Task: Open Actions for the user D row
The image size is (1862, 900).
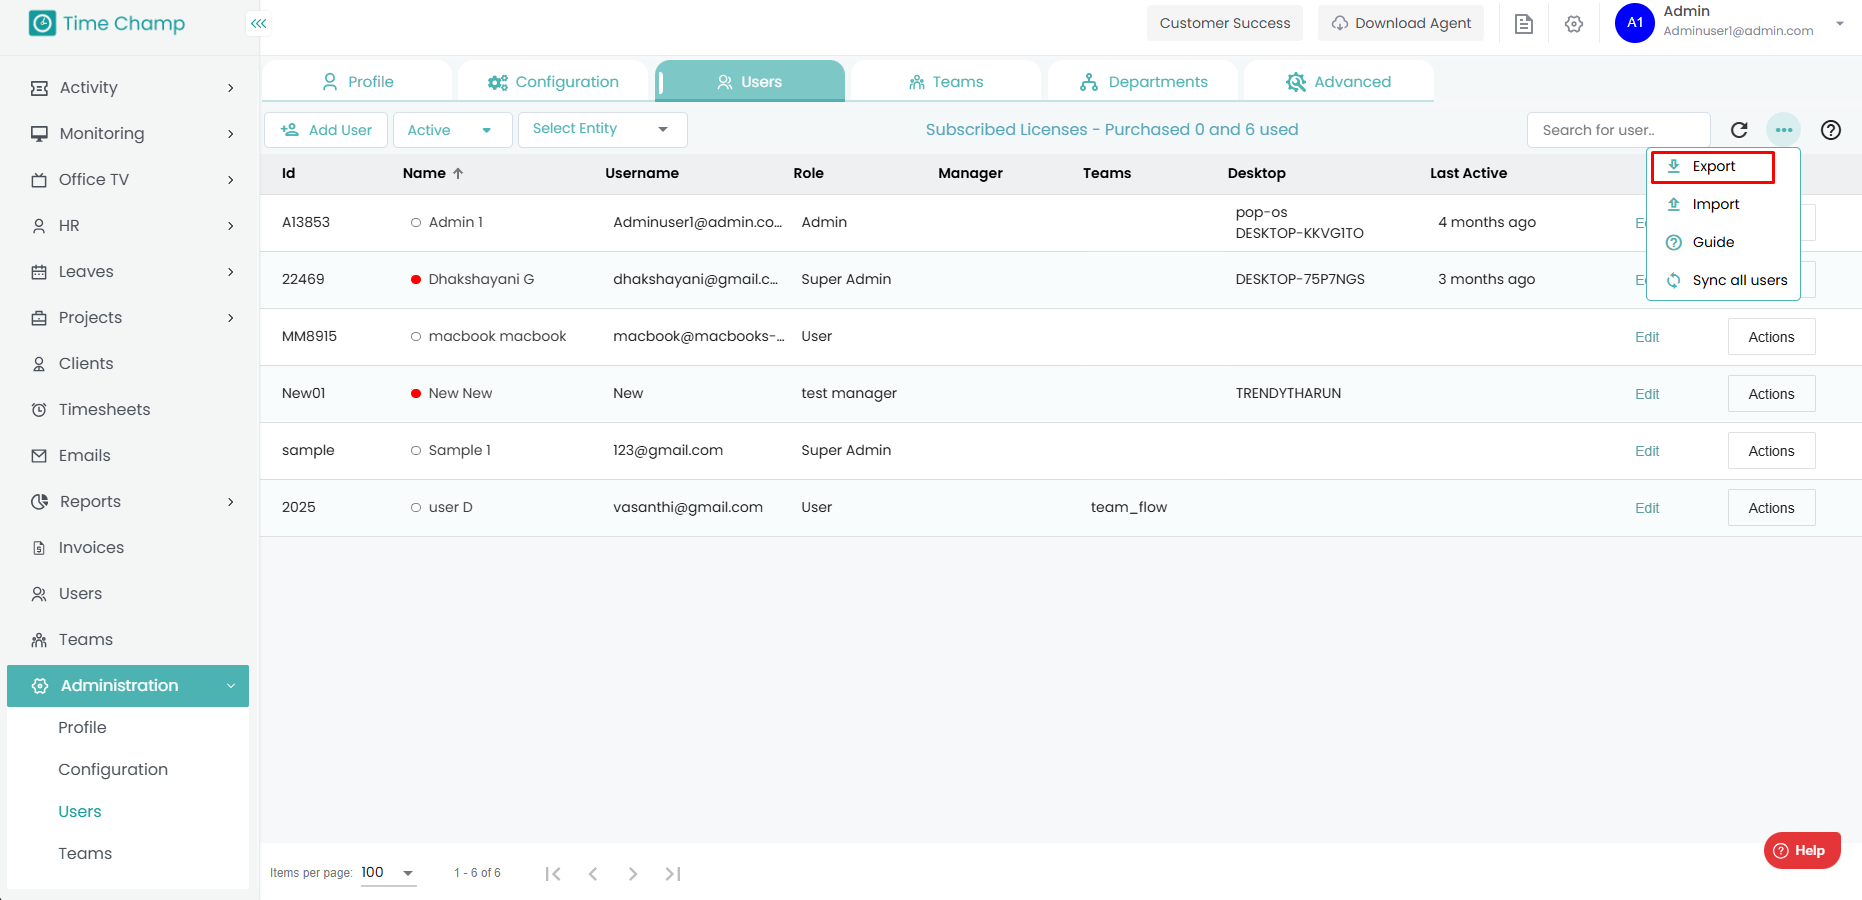Action: click(1771, 508)
